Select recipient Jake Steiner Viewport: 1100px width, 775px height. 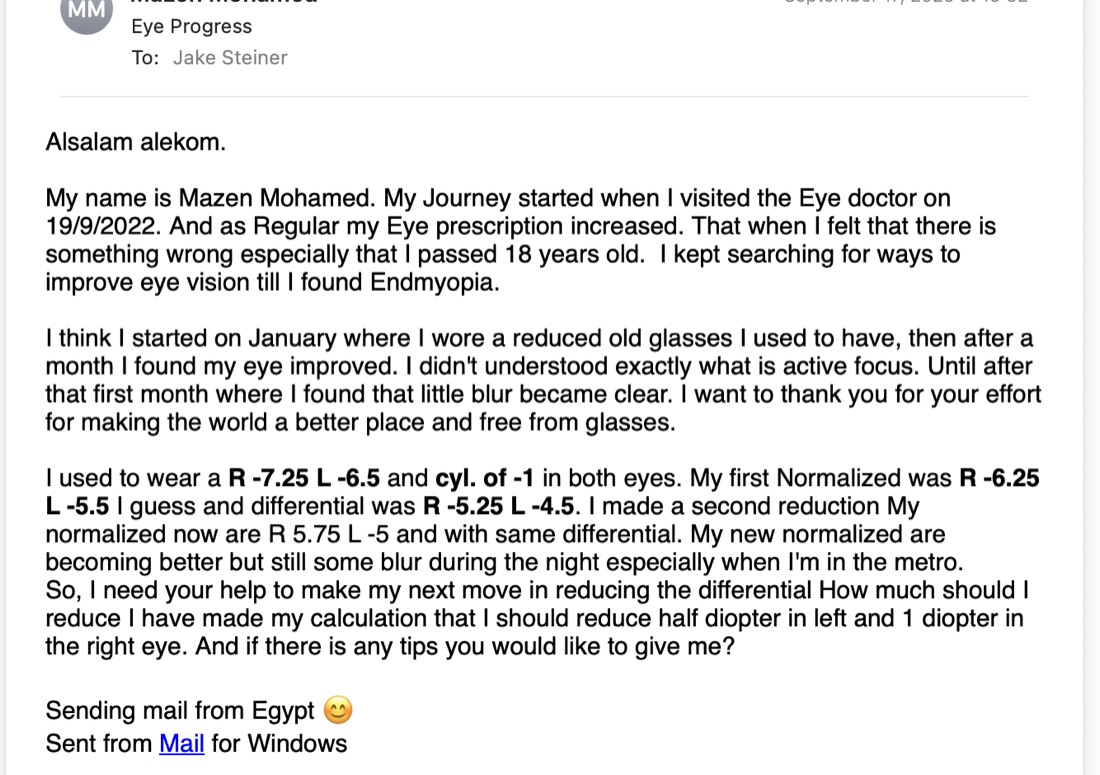coord(230,58)
